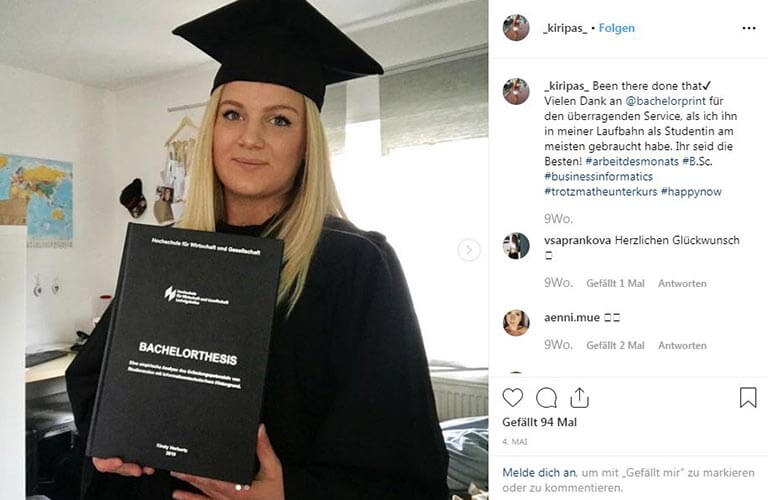Open the three-dot options menu
The image size is (768, 500).
point(749,28)
